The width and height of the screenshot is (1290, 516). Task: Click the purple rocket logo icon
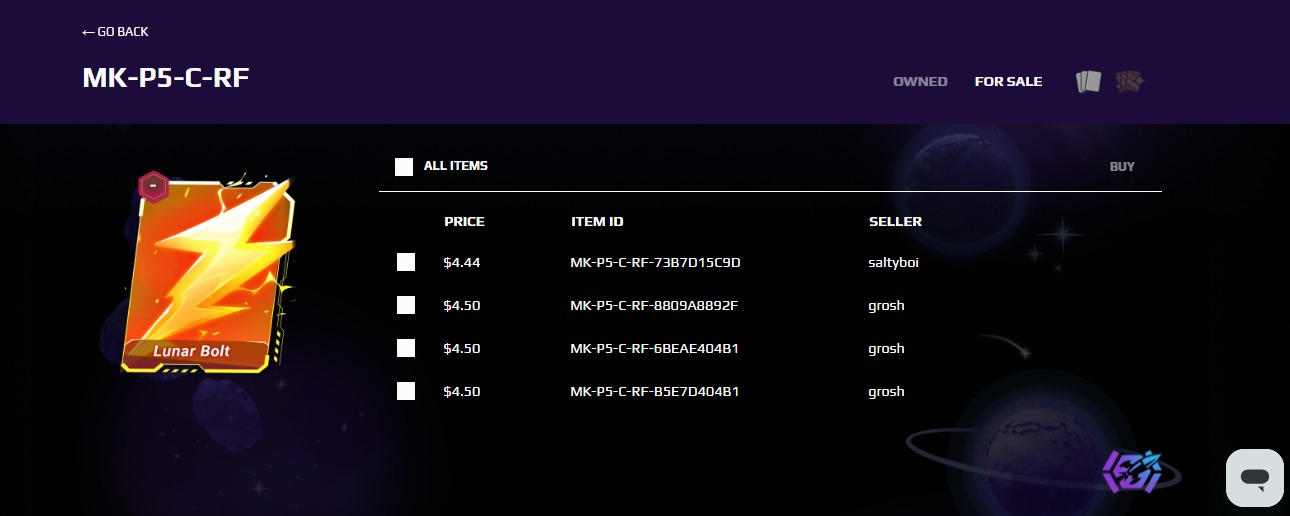pos(1132,472)
